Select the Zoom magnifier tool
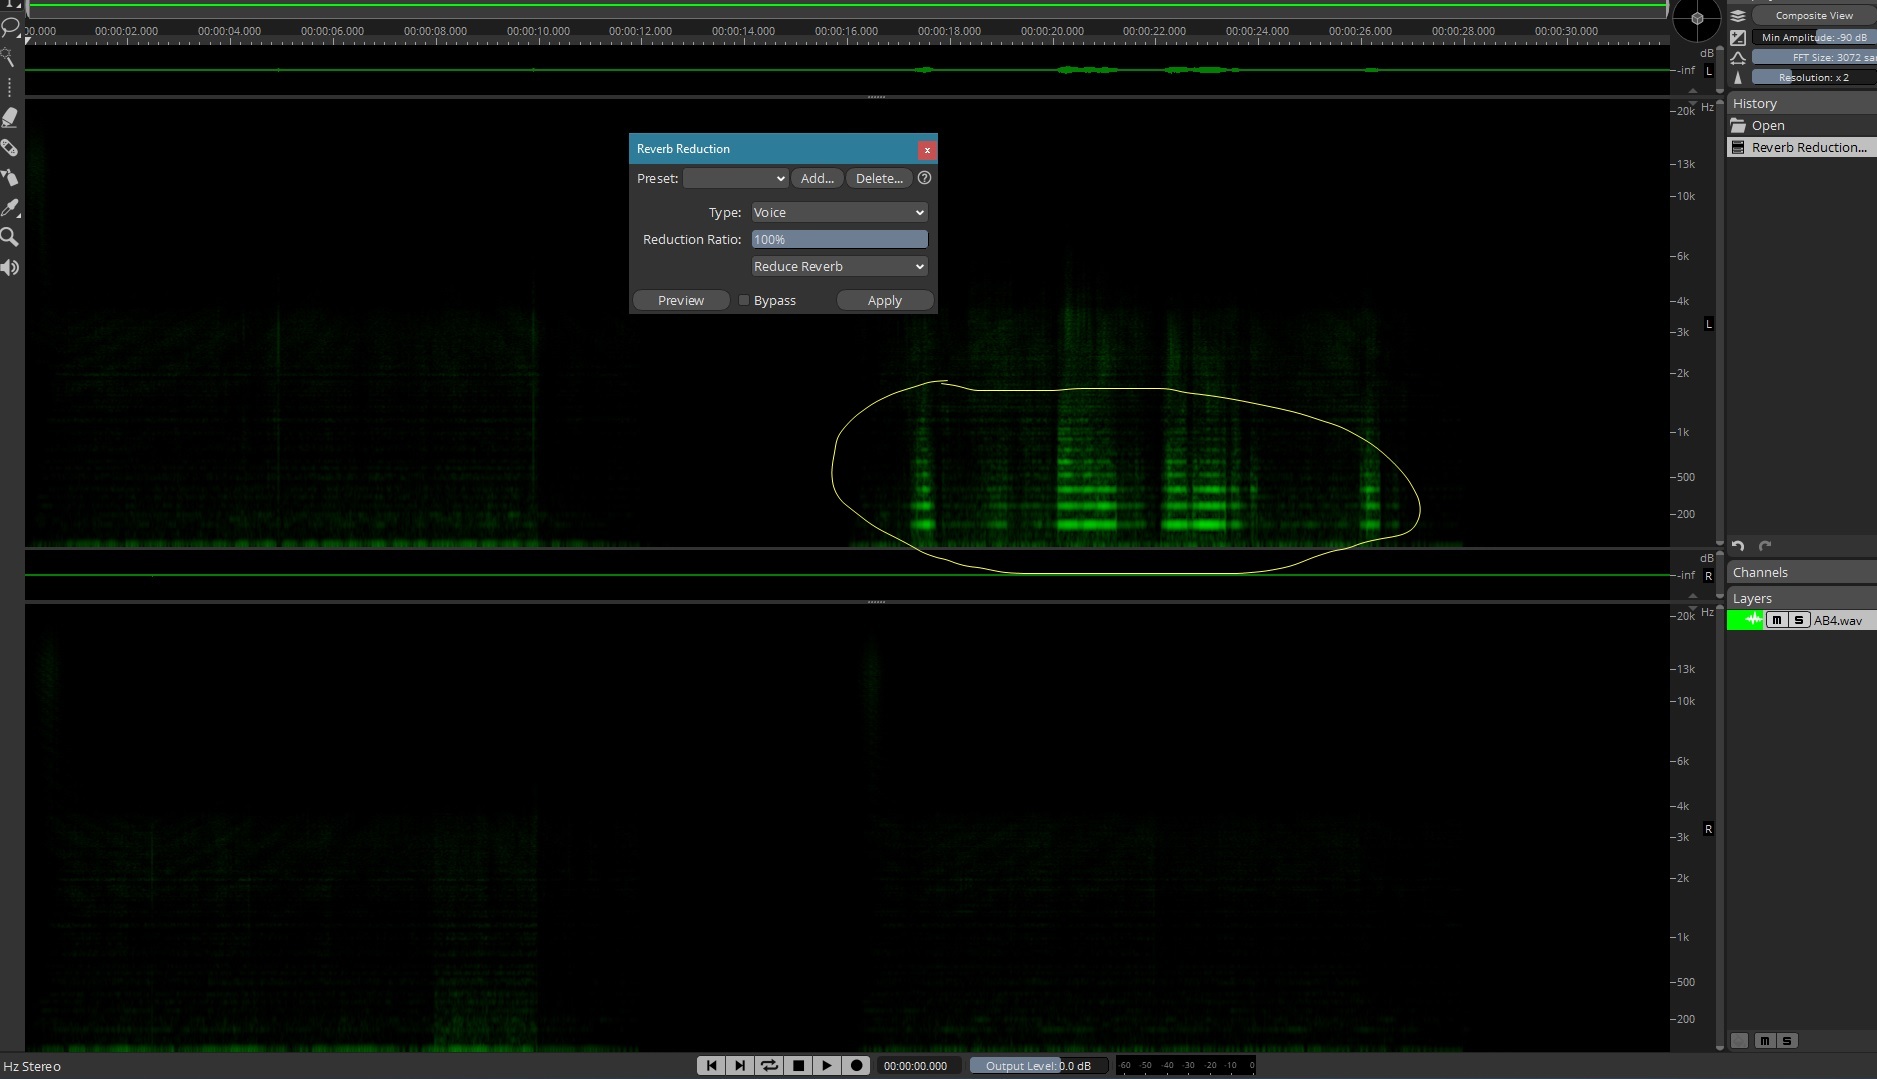The image size is (1877, 1079). [x=10, y=237]
